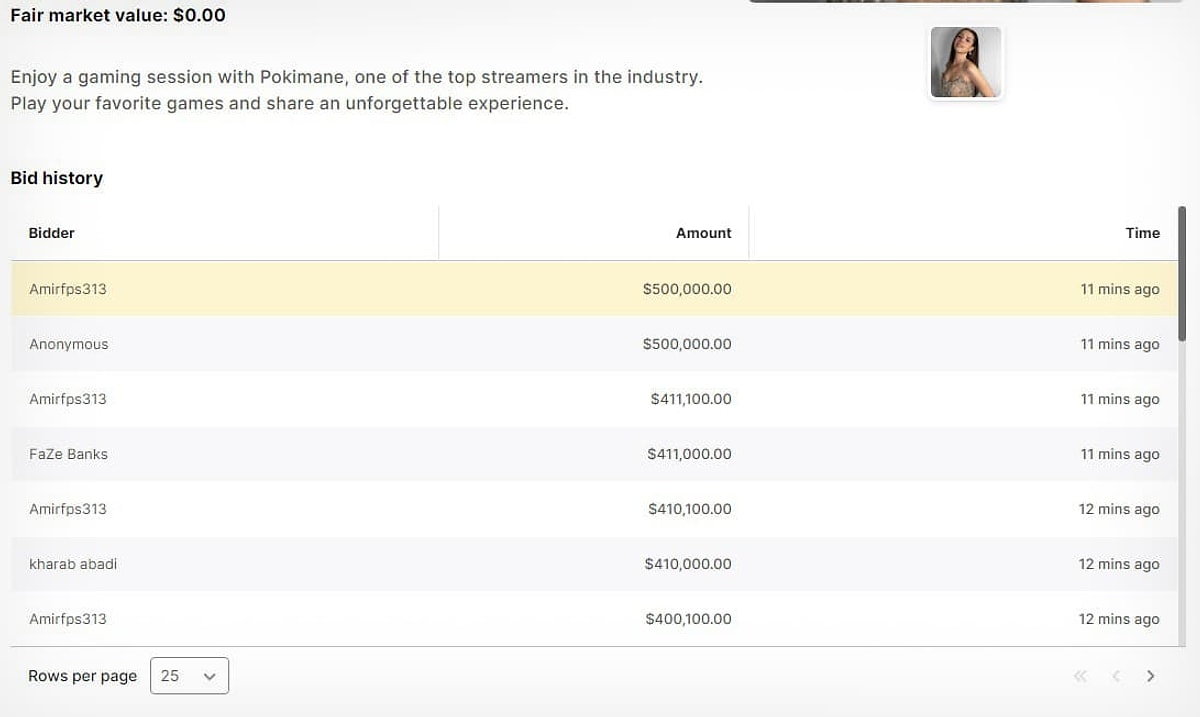Click the Bidder column header
1200x717 pixels.
(x=52, y=233)
